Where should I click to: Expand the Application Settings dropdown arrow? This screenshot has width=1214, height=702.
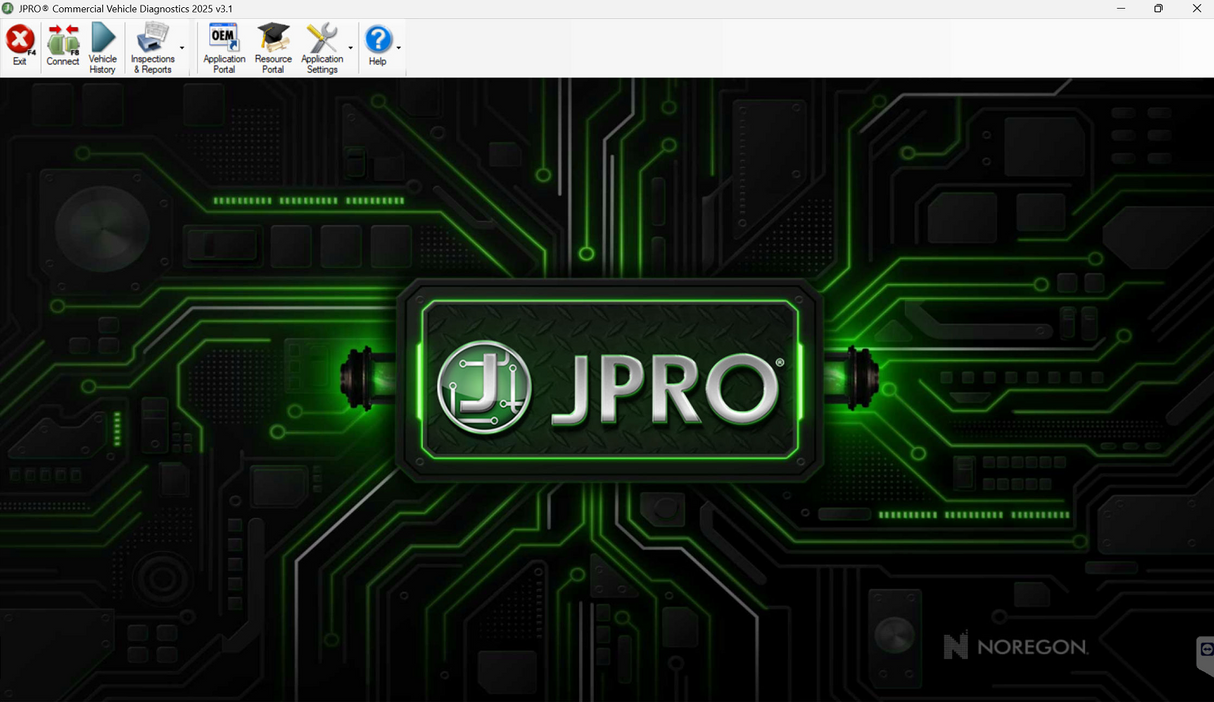tap(351, 48)
